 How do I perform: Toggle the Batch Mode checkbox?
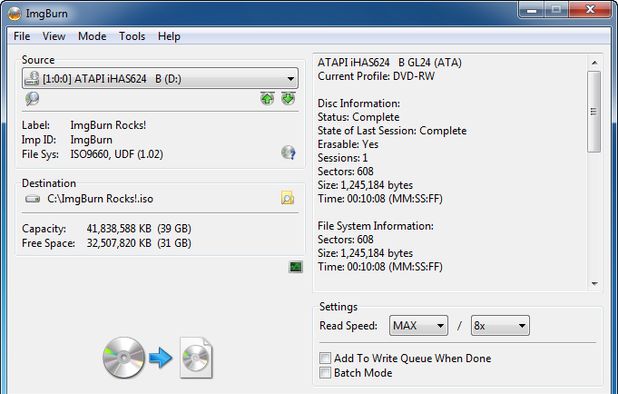coord(325,373)
